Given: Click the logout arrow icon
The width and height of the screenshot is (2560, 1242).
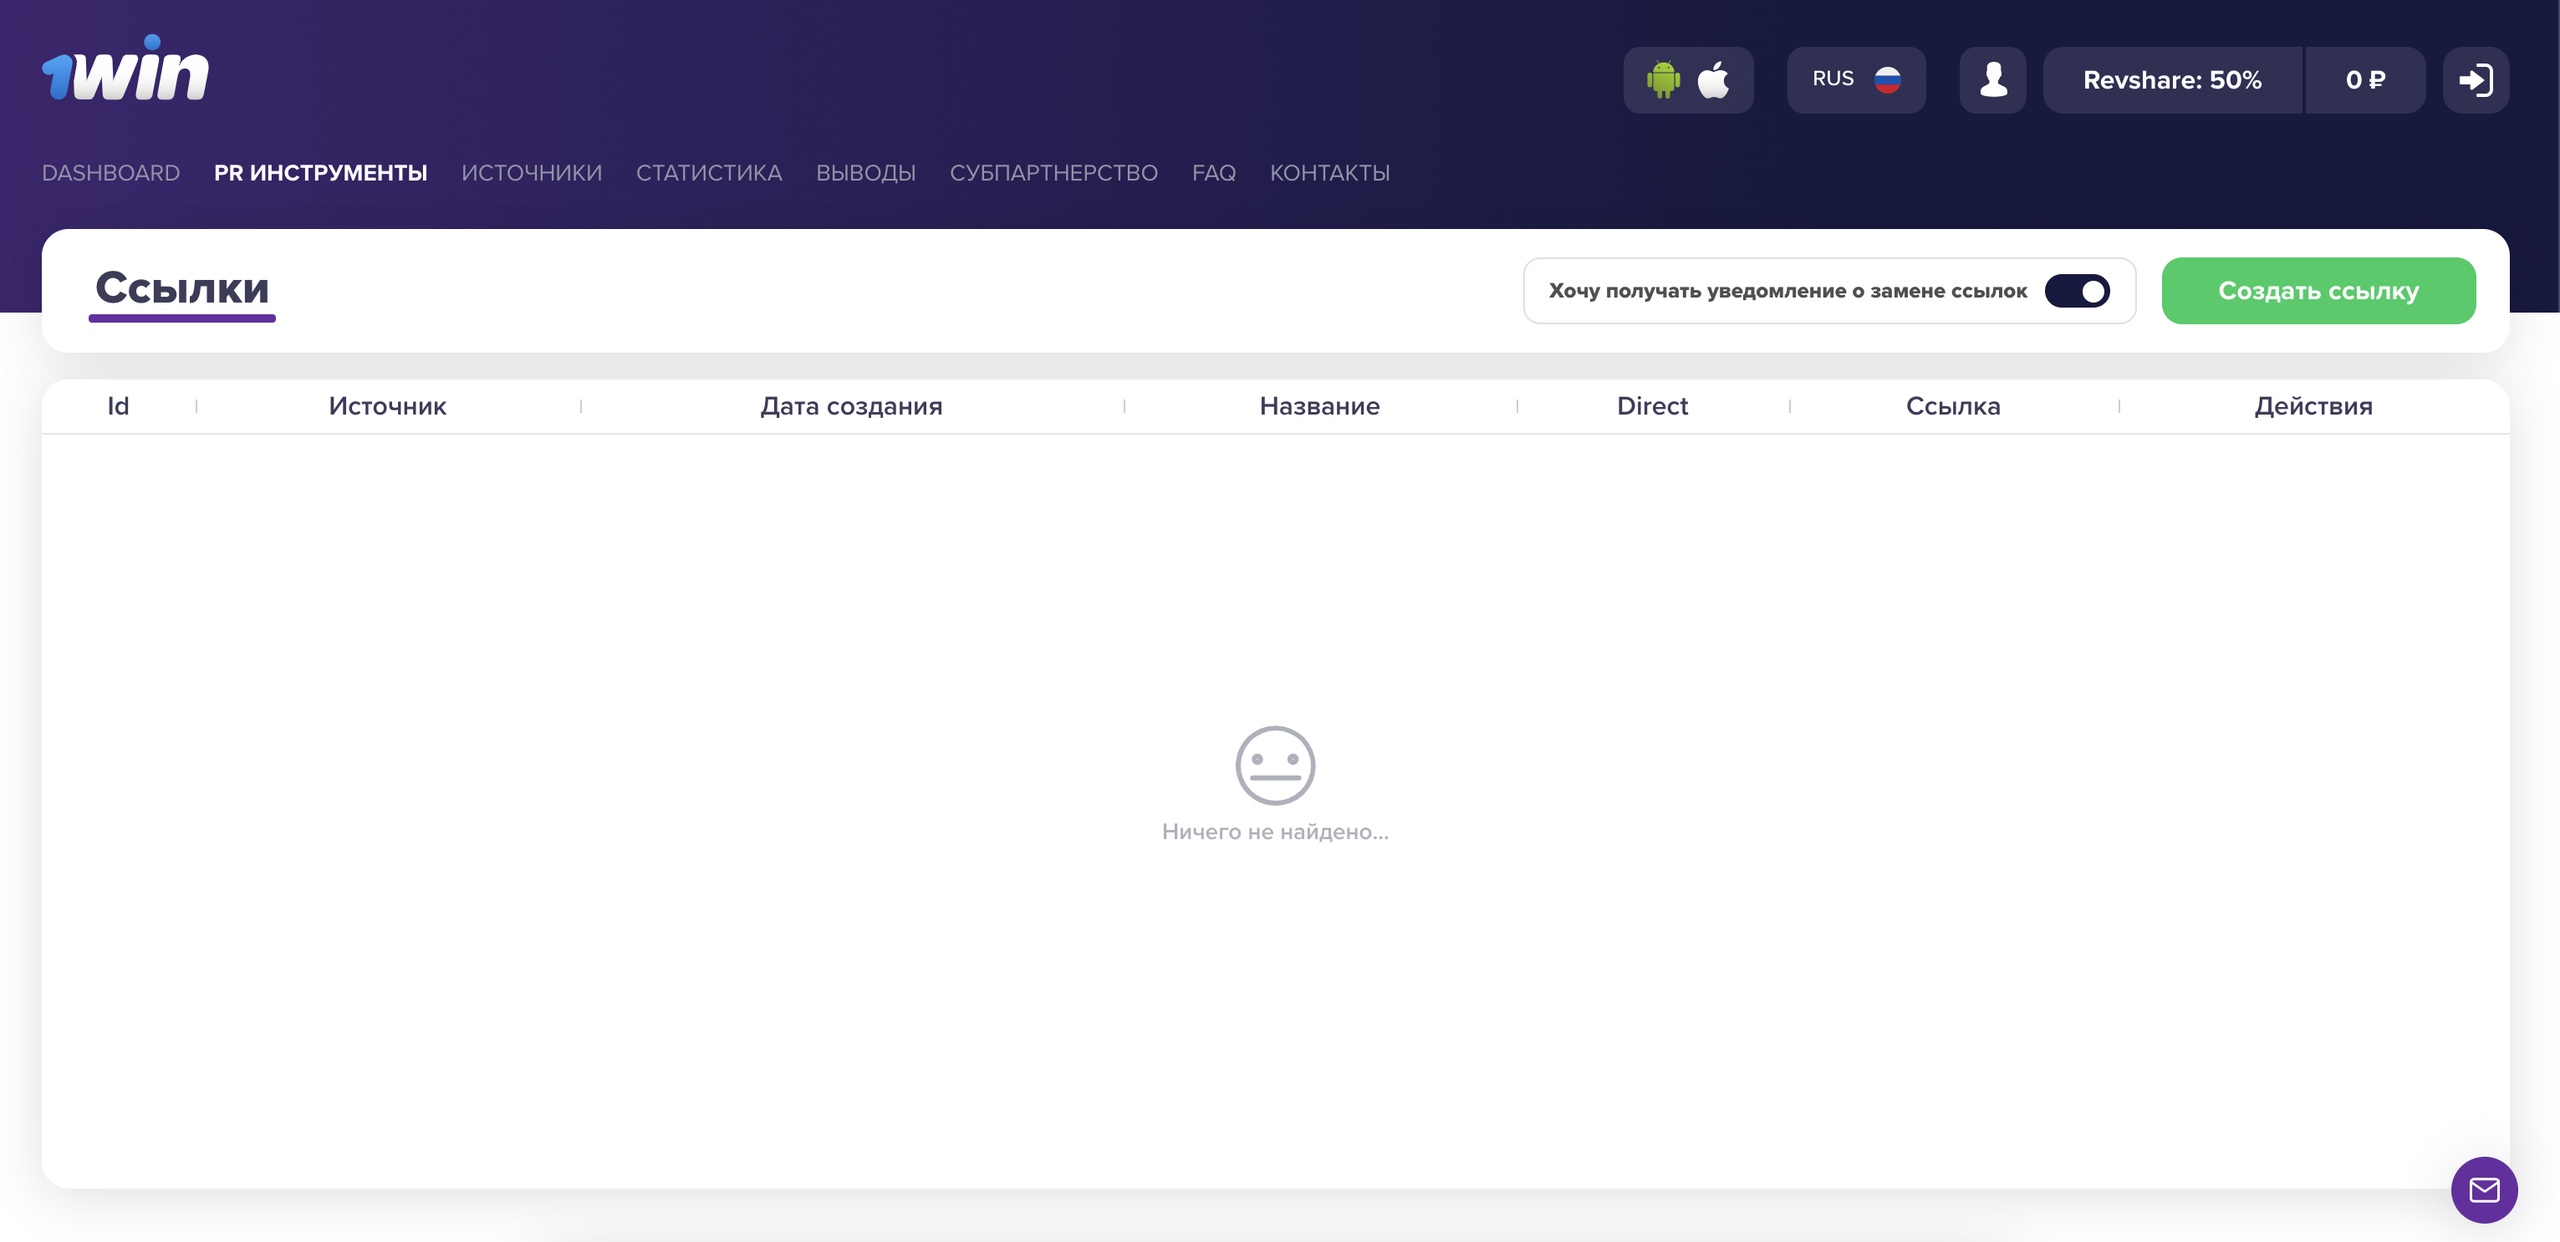Looking at the screenshot, I should click(x=2475, y=80).
